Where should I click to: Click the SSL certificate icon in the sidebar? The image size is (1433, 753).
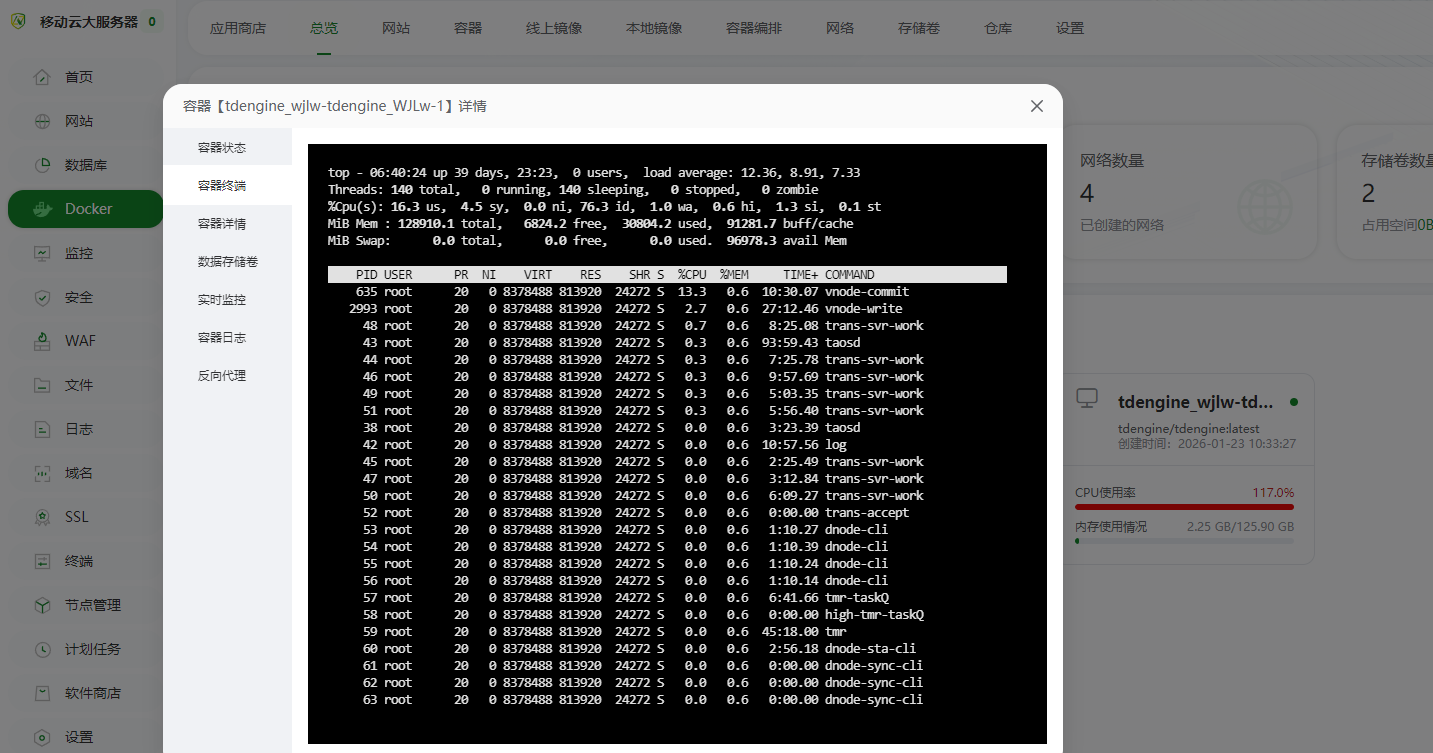coord(42,517)
